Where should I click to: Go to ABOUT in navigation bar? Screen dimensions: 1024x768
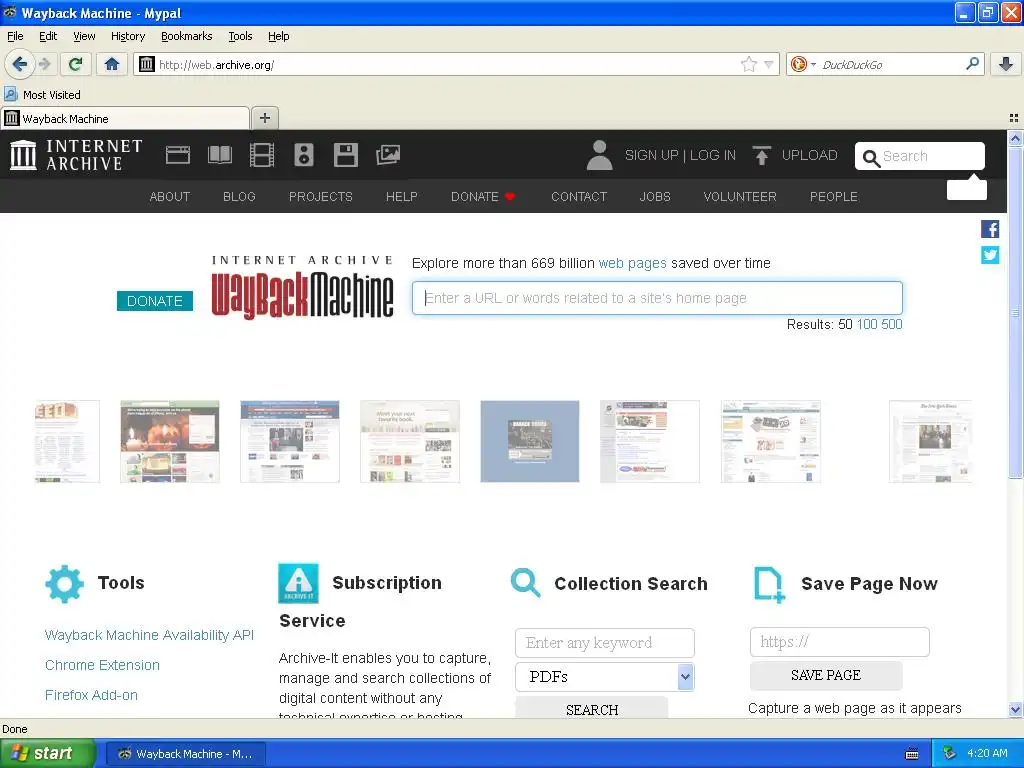coord(170,197)
